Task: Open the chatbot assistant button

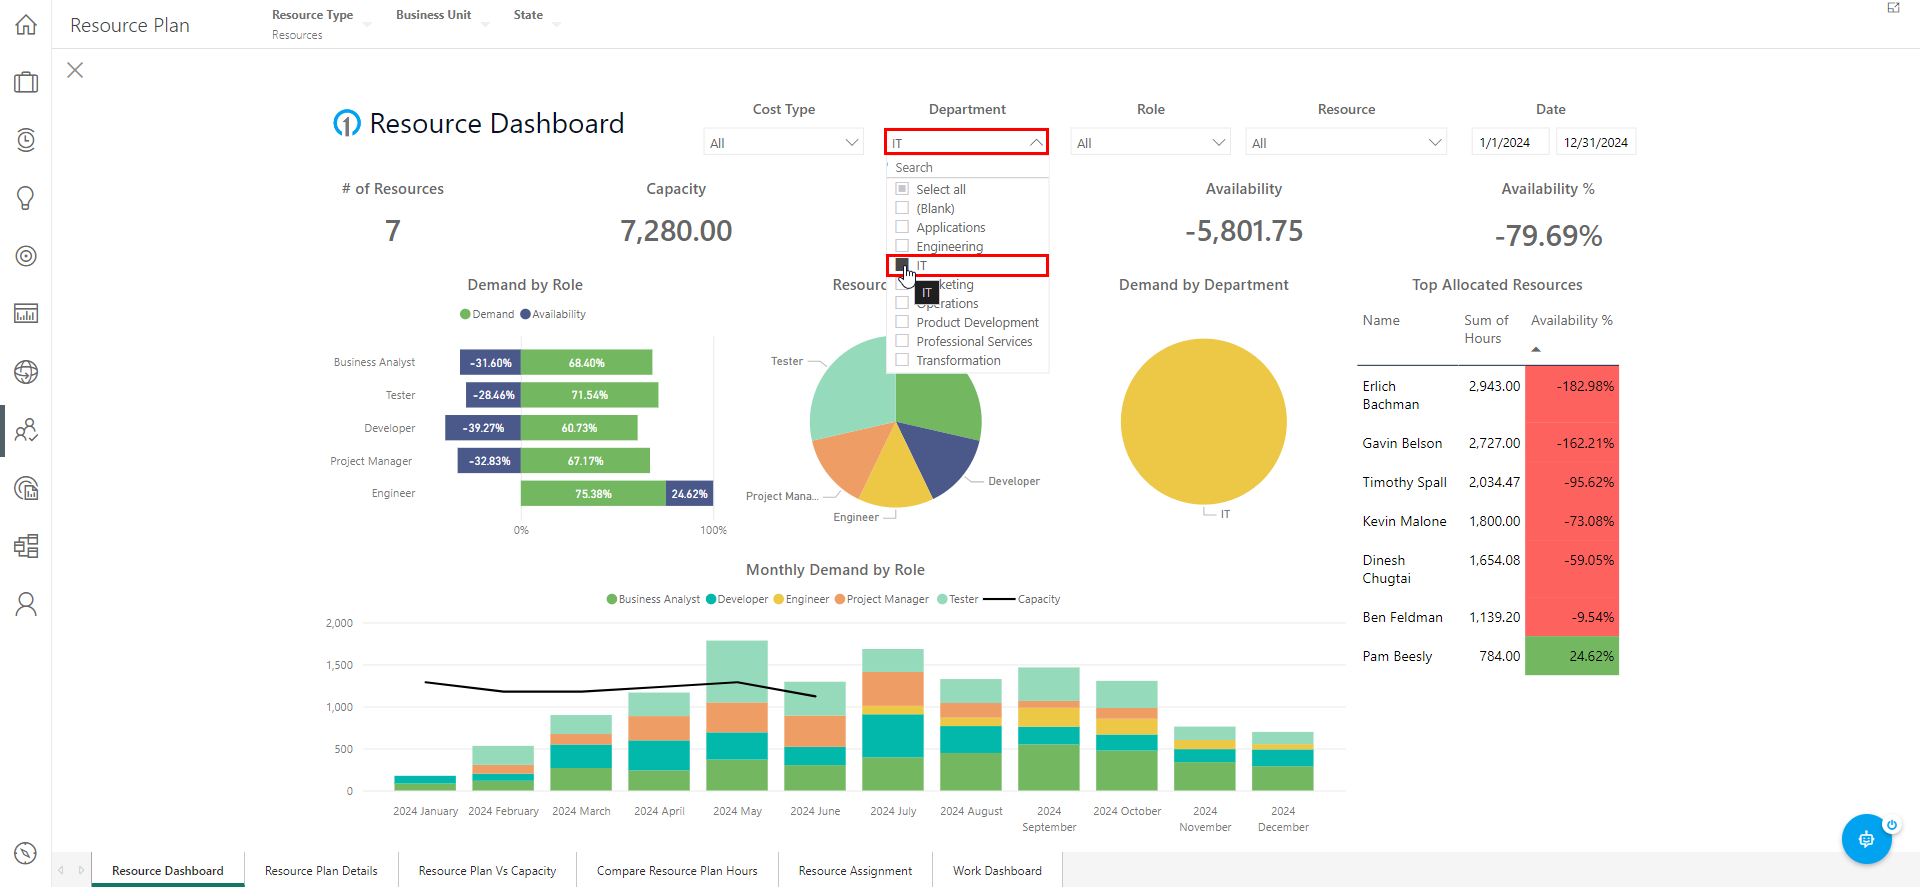Action: [1866, 839]
